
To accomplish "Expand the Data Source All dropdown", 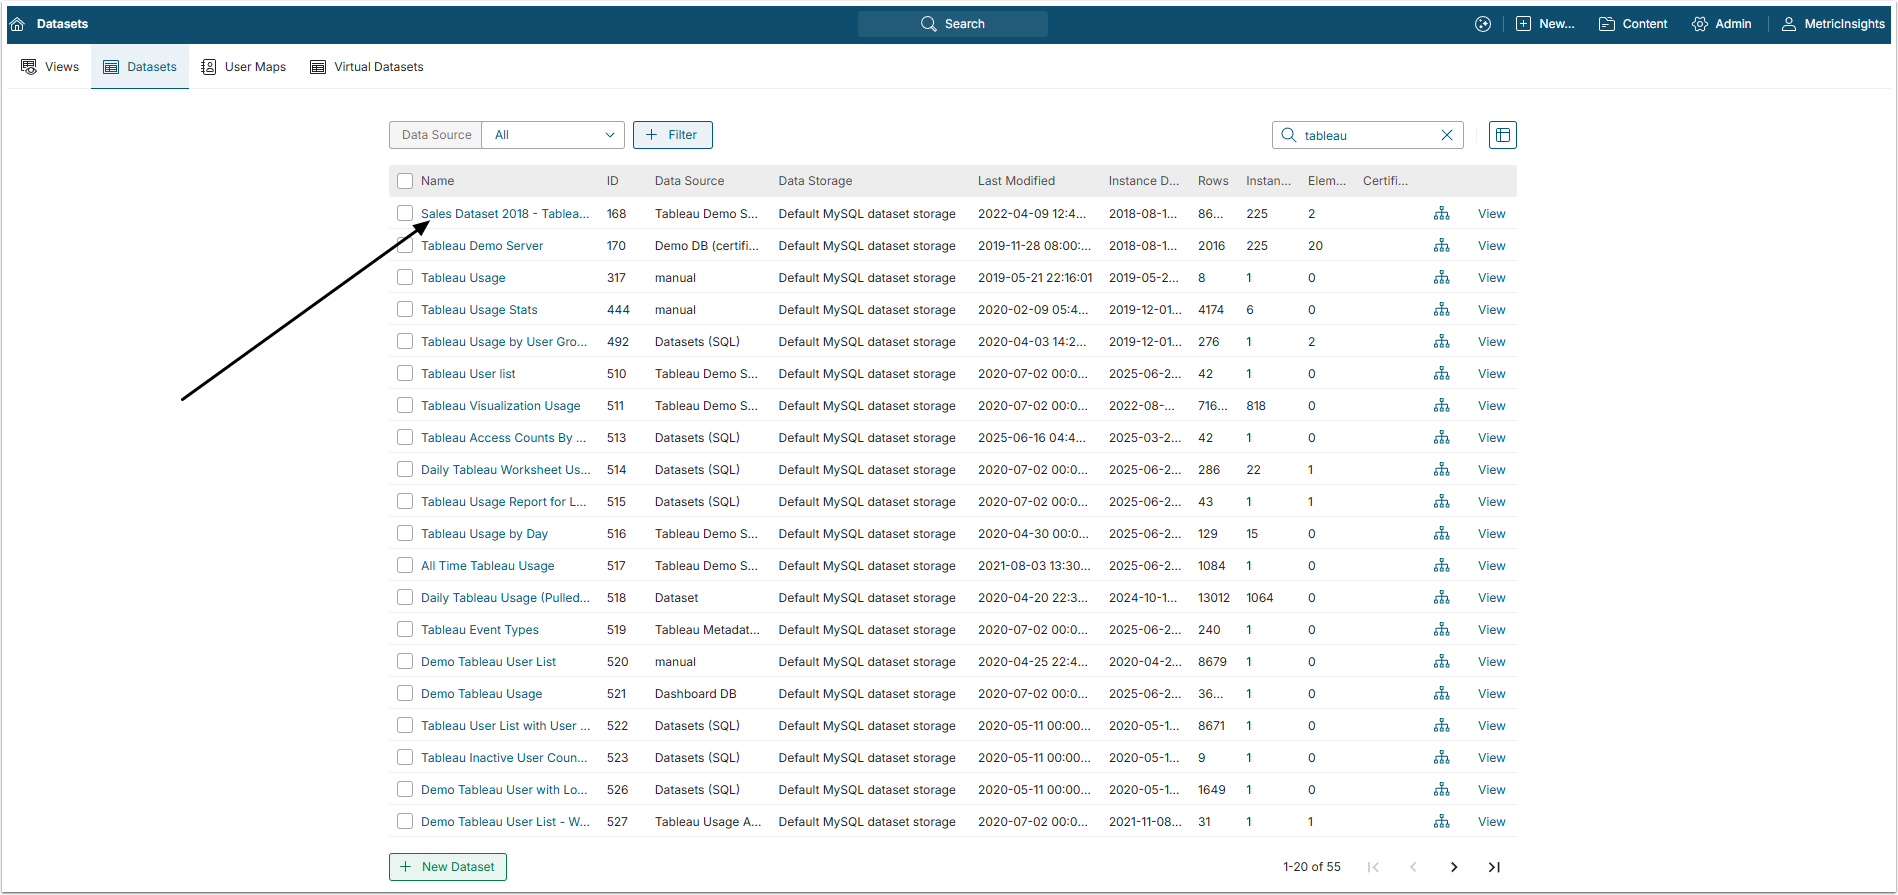I will pos(553,135).
